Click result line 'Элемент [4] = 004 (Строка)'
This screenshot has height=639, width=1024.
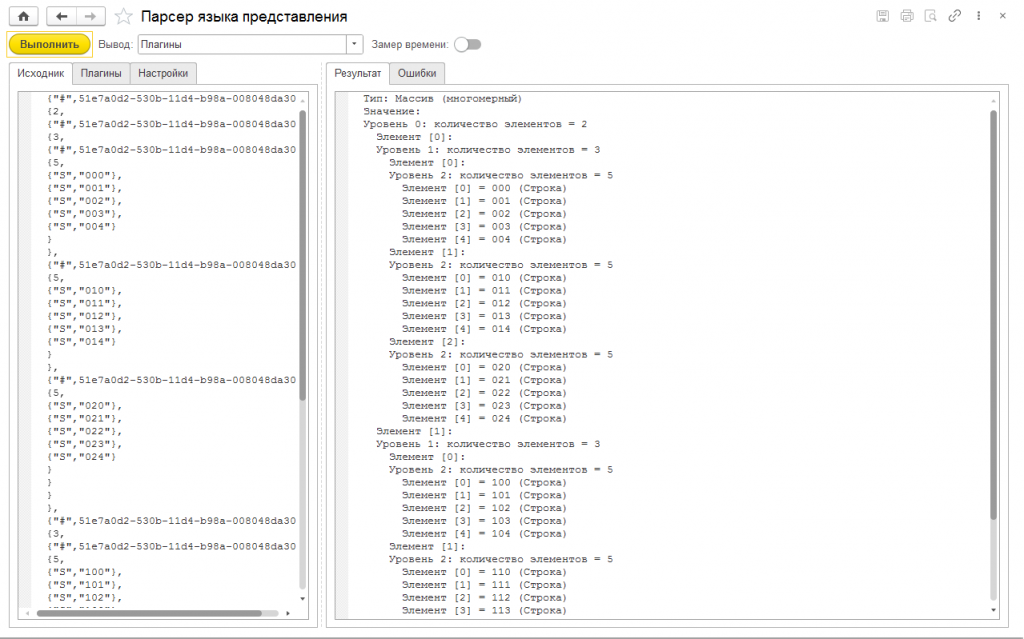tap(484, 239)
